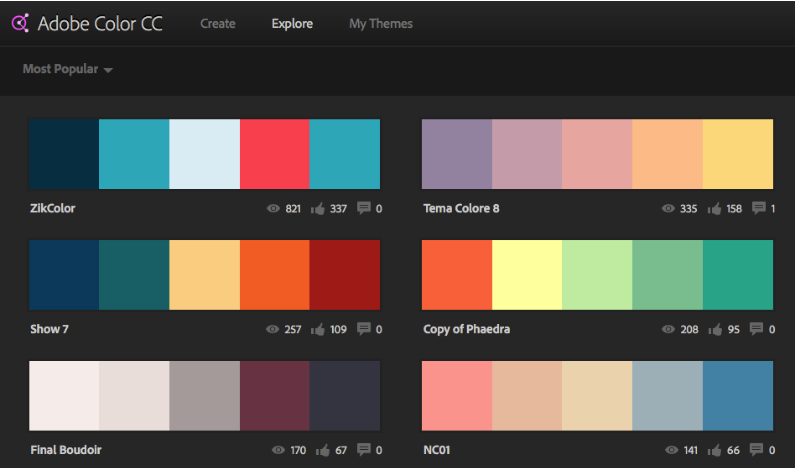Click the 170 views count of Final Boudoir

pos(298,450)
